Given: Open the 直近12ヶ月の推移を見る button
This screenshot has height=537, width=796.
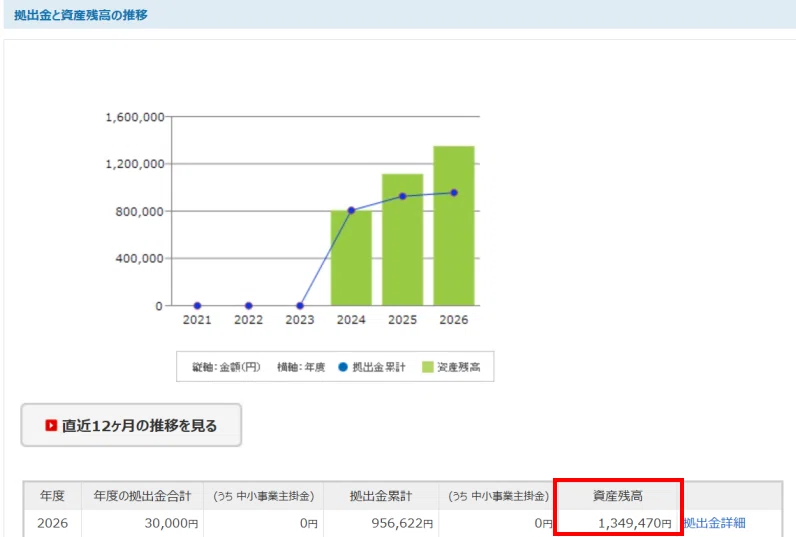Looking at the screenshot, I should click(x=131, y=425).
